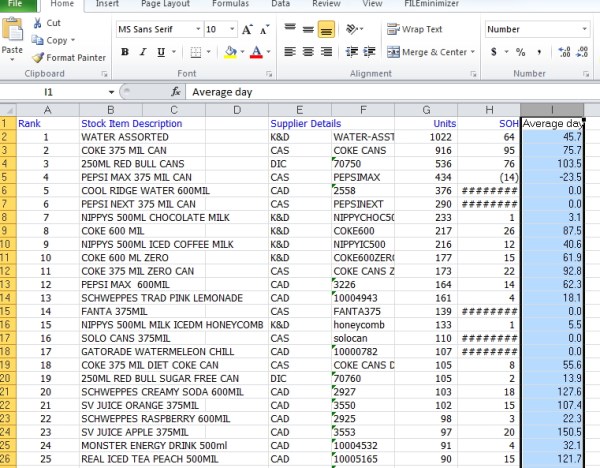Open the font size 10 dropdown
The width and height of the screenshot is (600, 468).
(232, 29)
